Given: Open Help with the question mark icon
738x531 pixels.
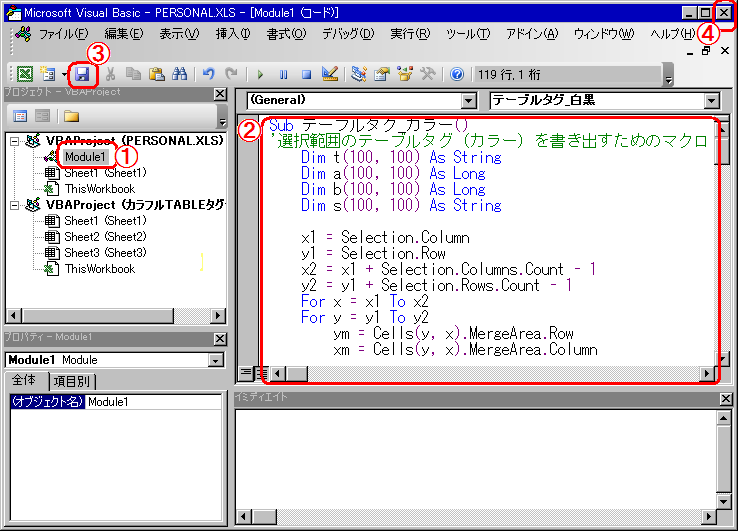Looking at the screenshot, I should (x=457, y=74).
